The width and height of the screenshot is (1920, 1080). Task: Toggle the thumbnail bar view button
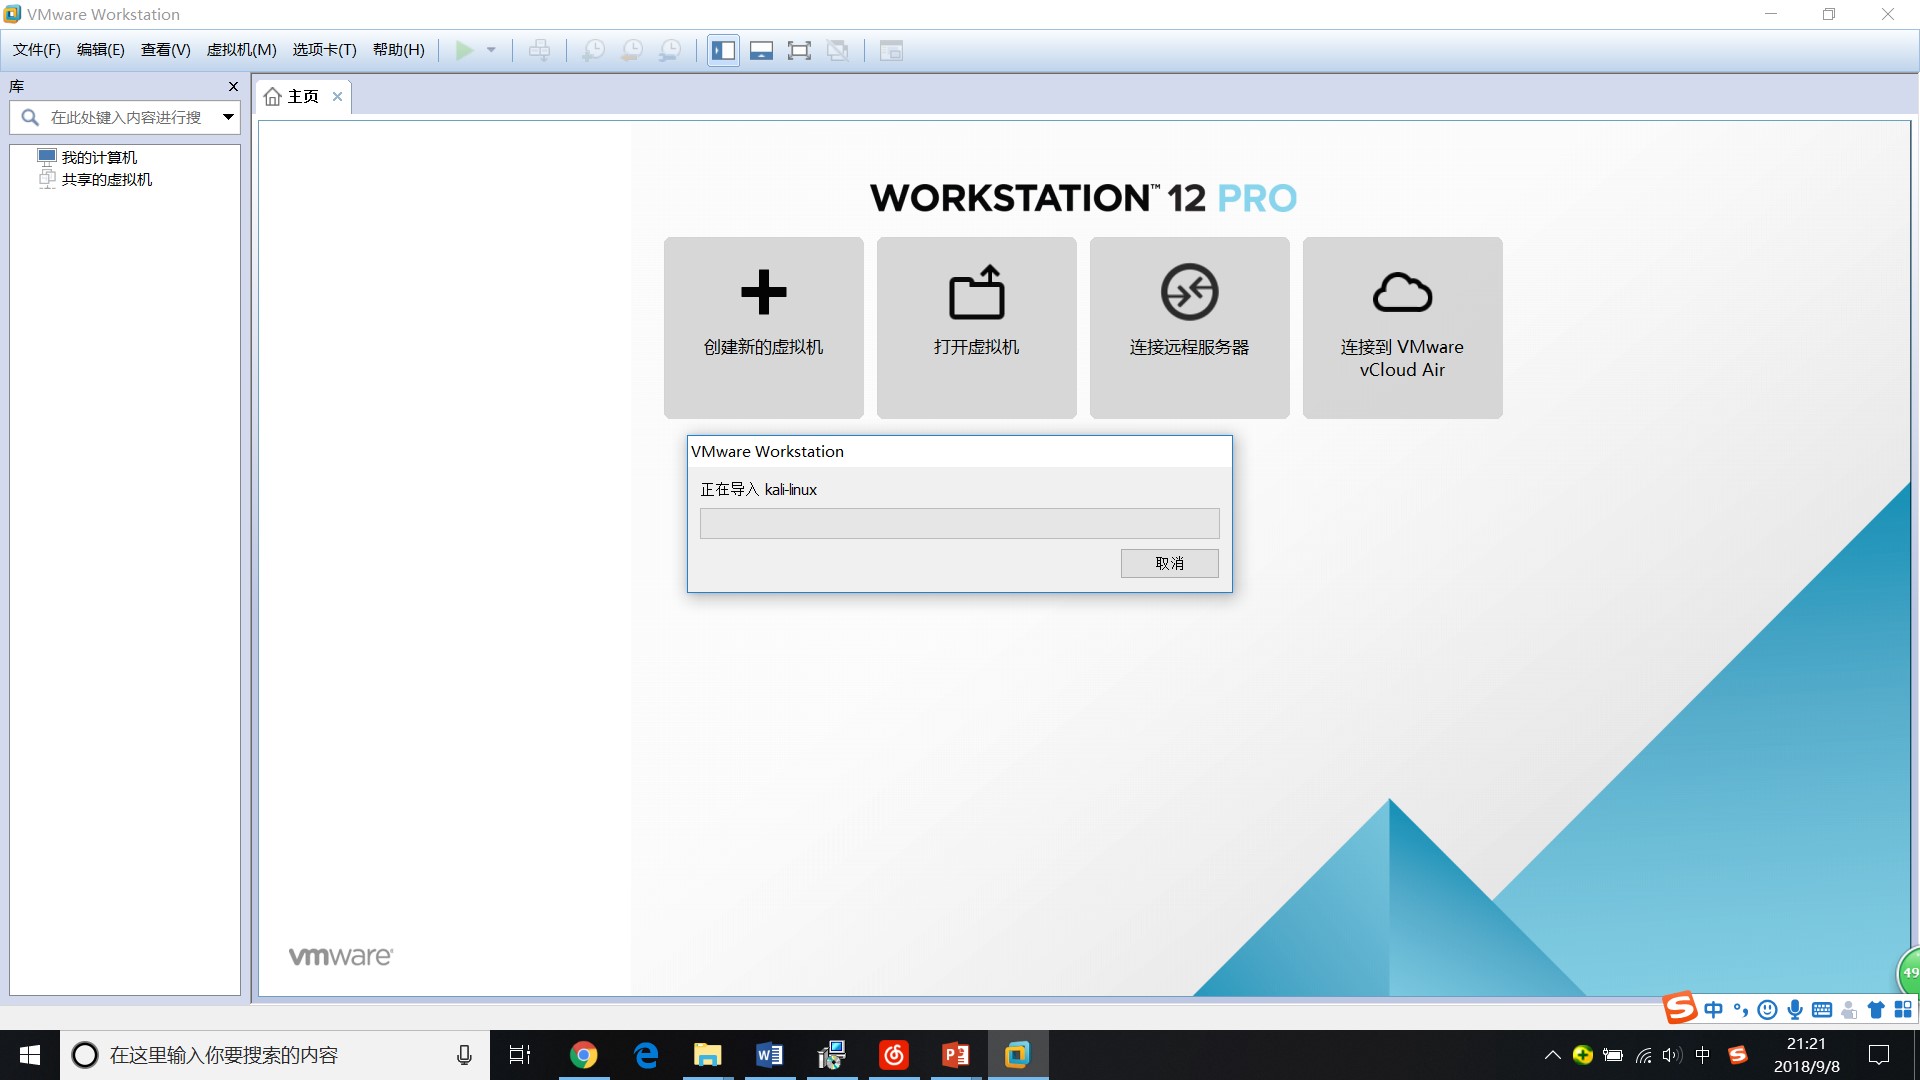(761, 50)
